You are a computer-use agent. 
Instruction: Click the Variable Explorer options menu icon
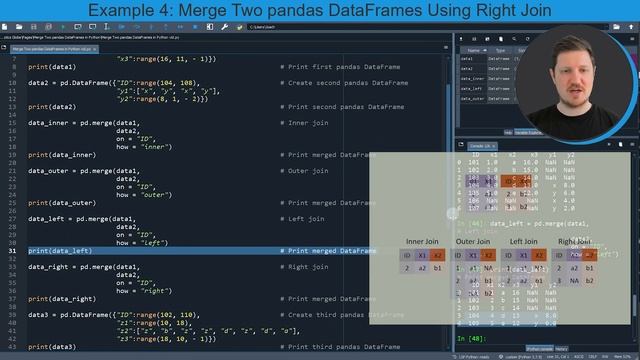click(632, 39)
